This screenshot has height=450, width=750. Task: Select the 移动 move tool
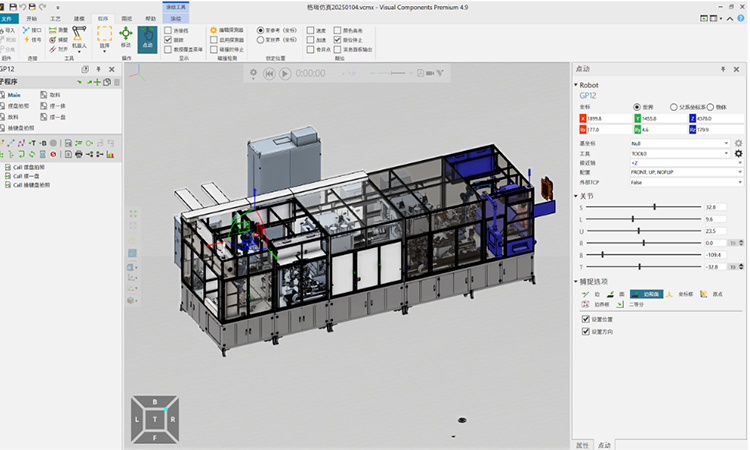point(126,38)
